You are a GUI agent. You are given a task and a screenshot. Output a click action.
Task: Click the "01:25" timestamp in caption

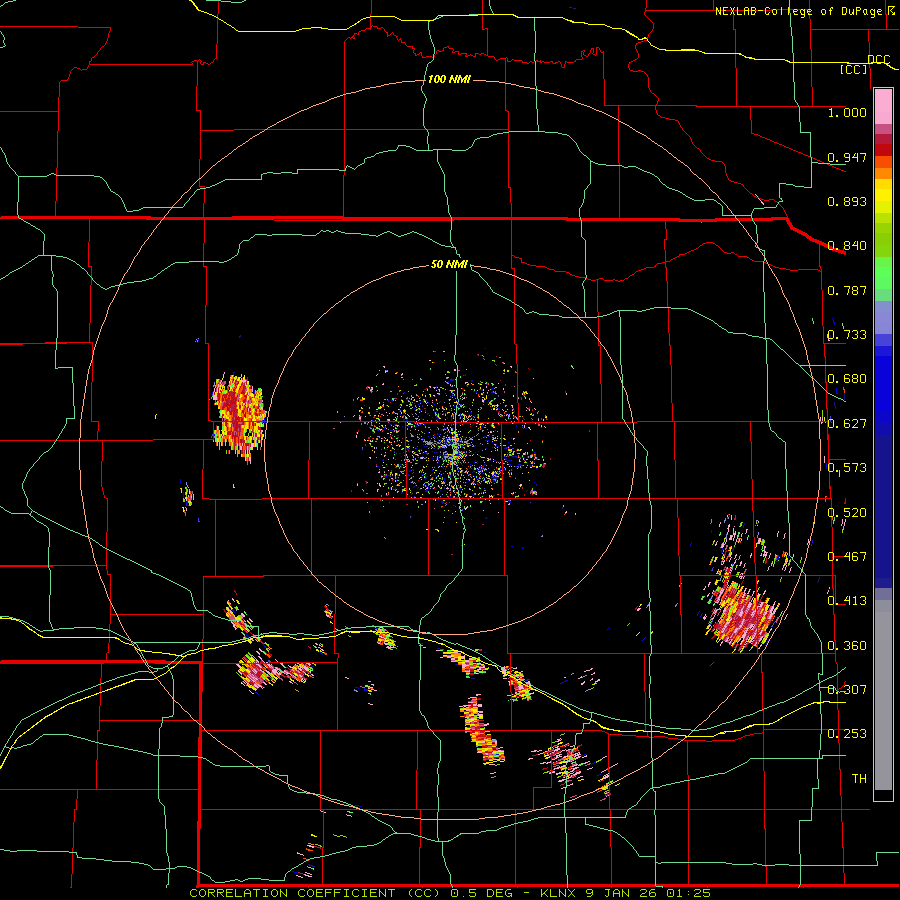point(688,893)
